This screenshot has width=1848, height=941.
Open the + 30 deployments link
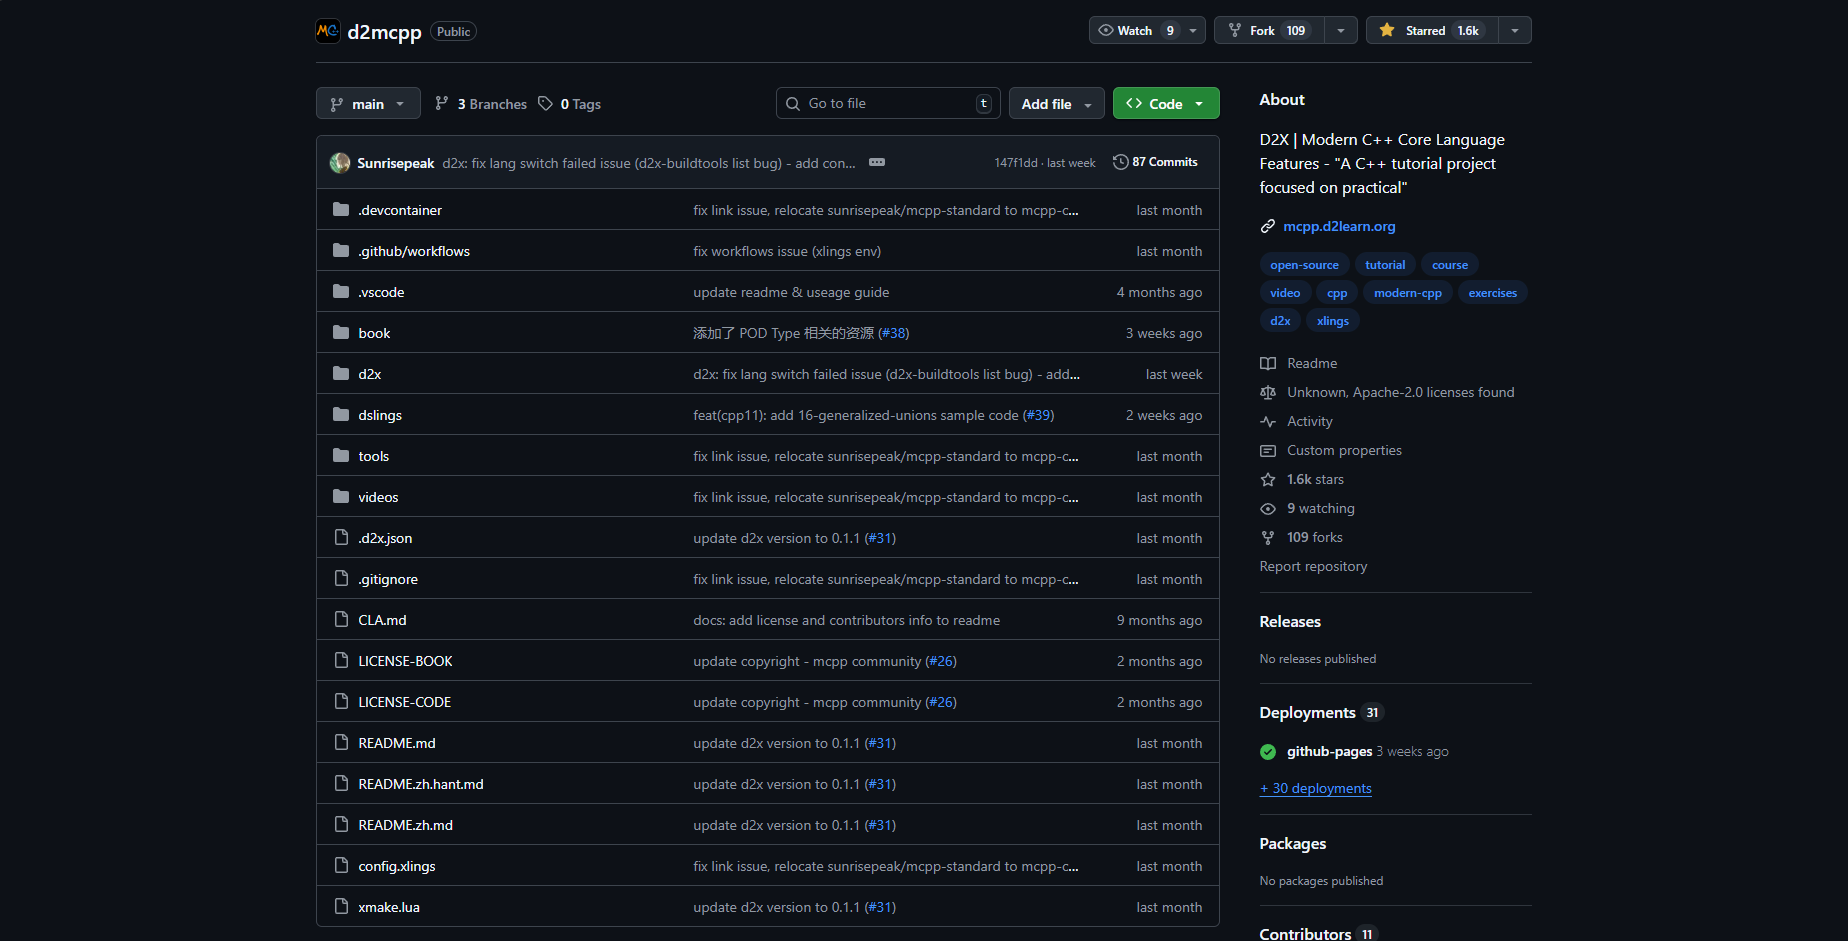(x=1315, y=789)
